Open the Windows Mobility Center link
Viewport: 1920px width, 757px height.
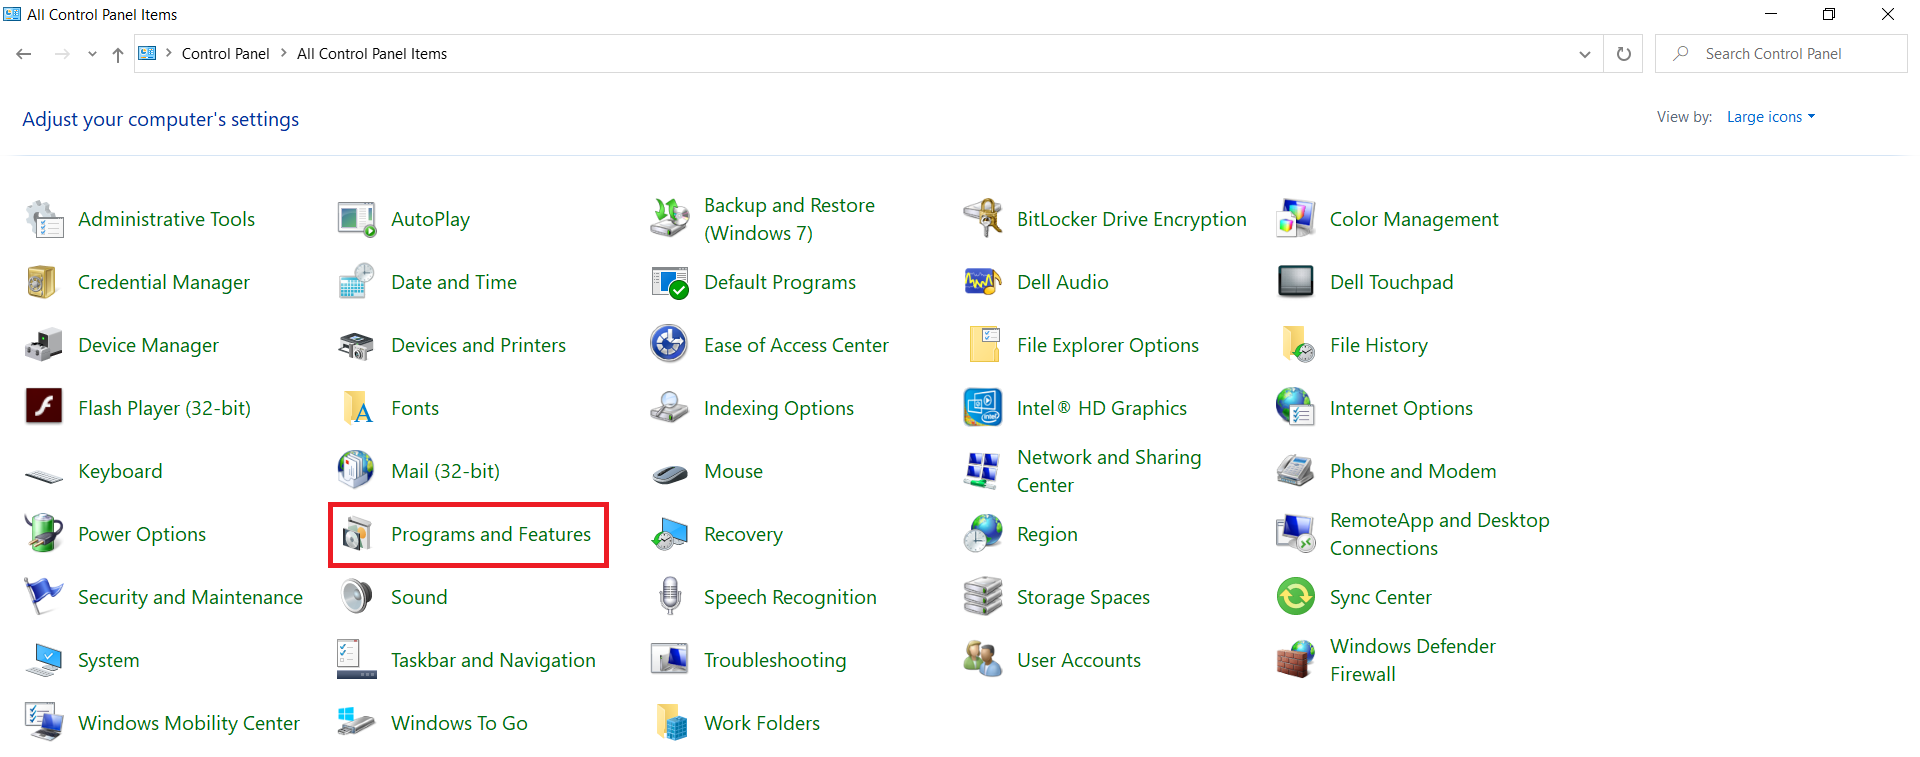(189, 723)
